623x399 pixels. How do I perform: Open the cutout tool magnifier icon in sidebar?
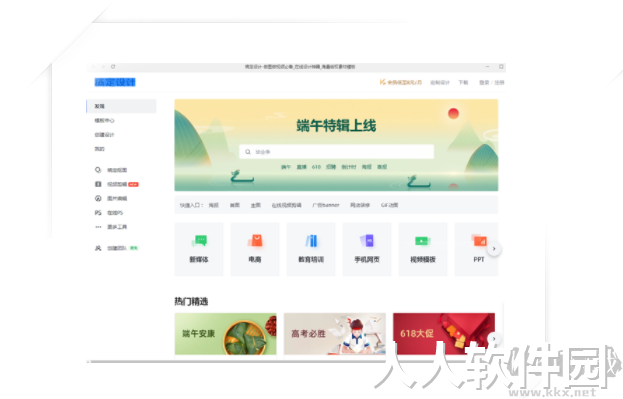tap(98, 170)
